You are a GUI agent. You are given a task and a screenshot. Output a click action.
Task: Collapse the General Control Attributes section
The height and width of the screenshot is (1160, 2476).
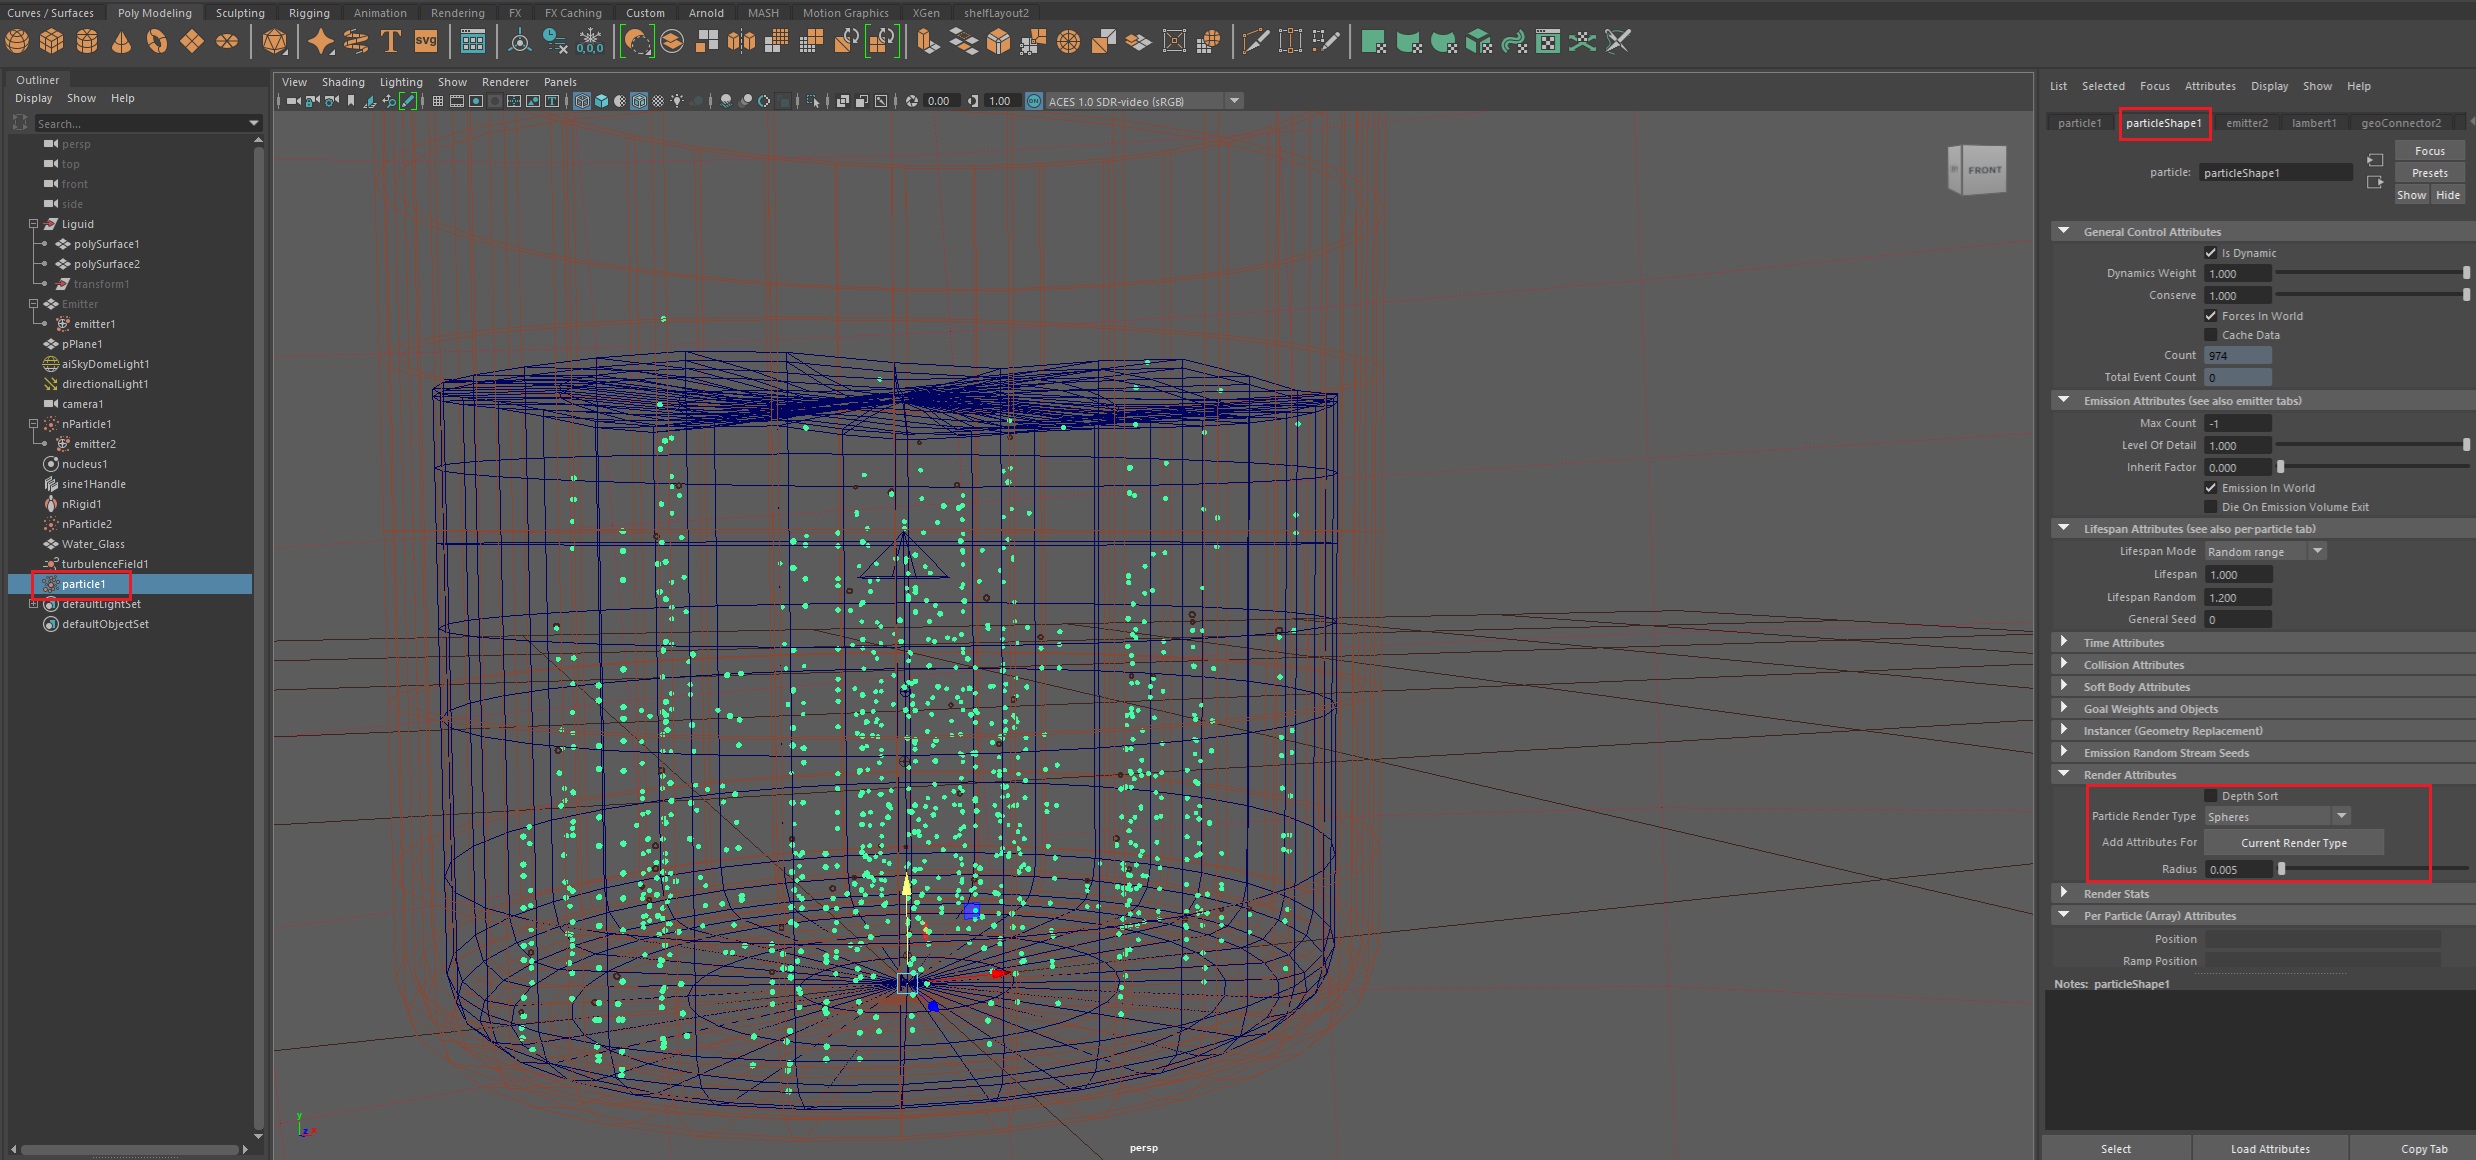pos(2064,231)
